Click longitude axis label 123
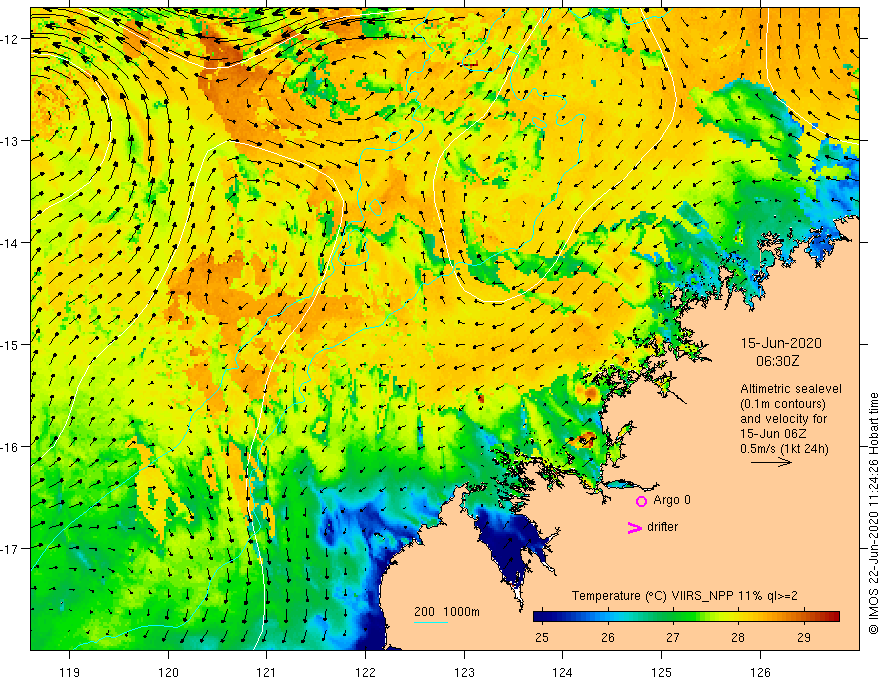The height and width of the screenshot is (680, 880). (x=464, y=672)
